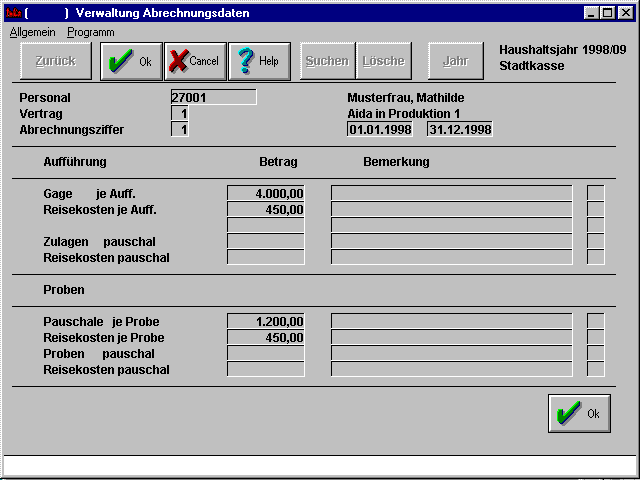The width and height of the screenshot is (640, 480).
Task: Select the Vertrag number field
Action: pos(180,114)
